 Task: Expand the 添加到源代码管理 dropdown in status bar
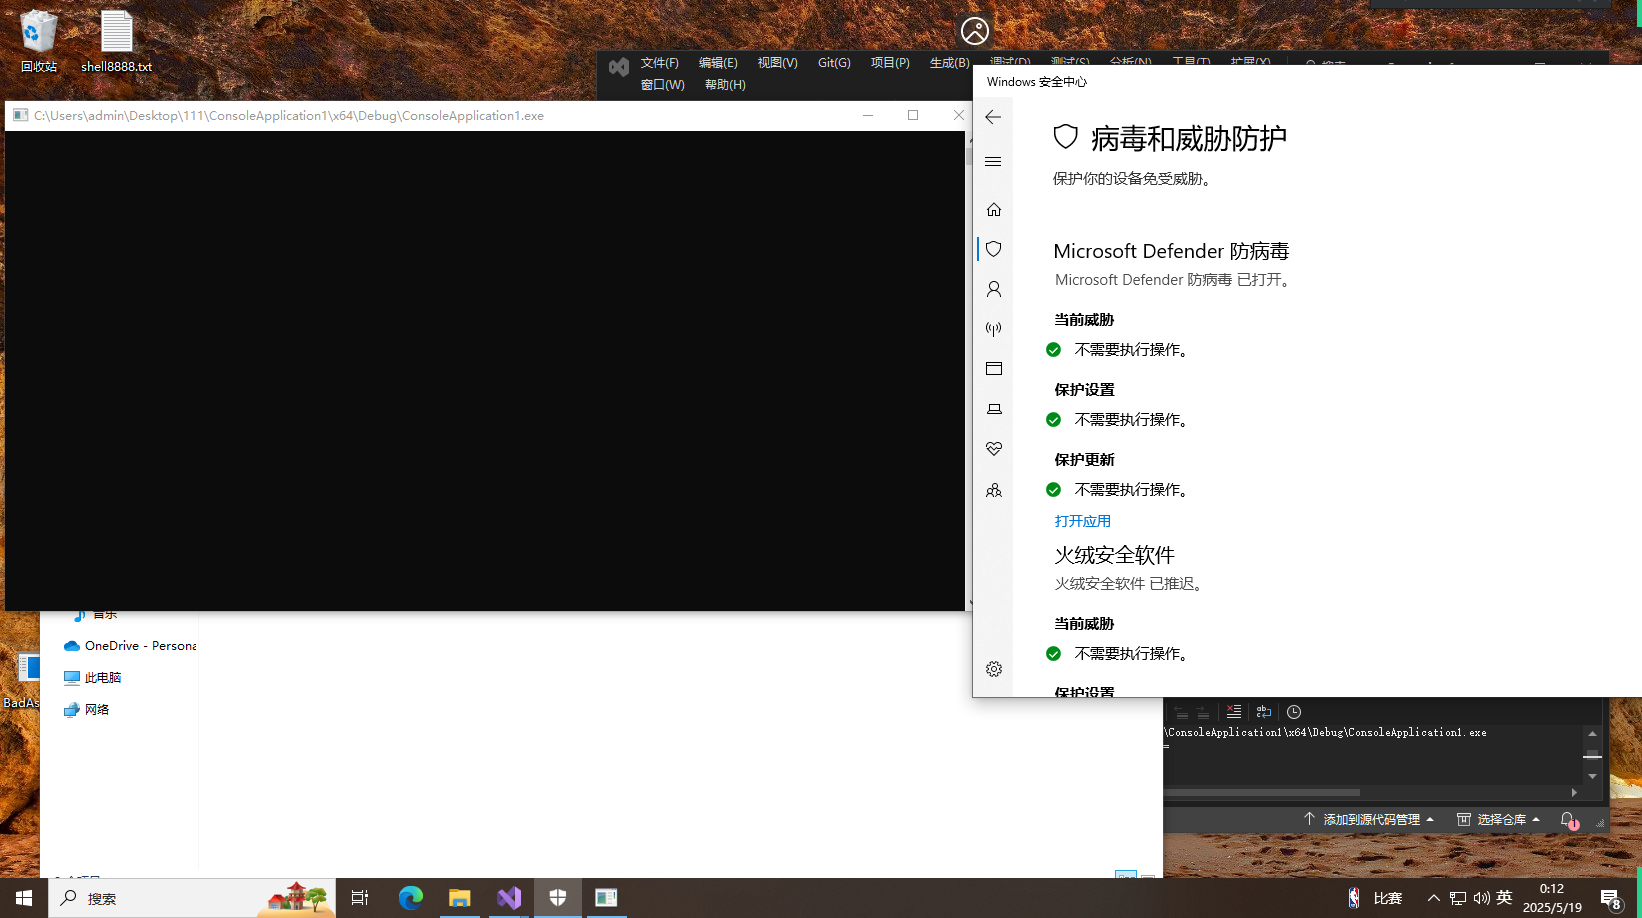[x=1370, y=819]
